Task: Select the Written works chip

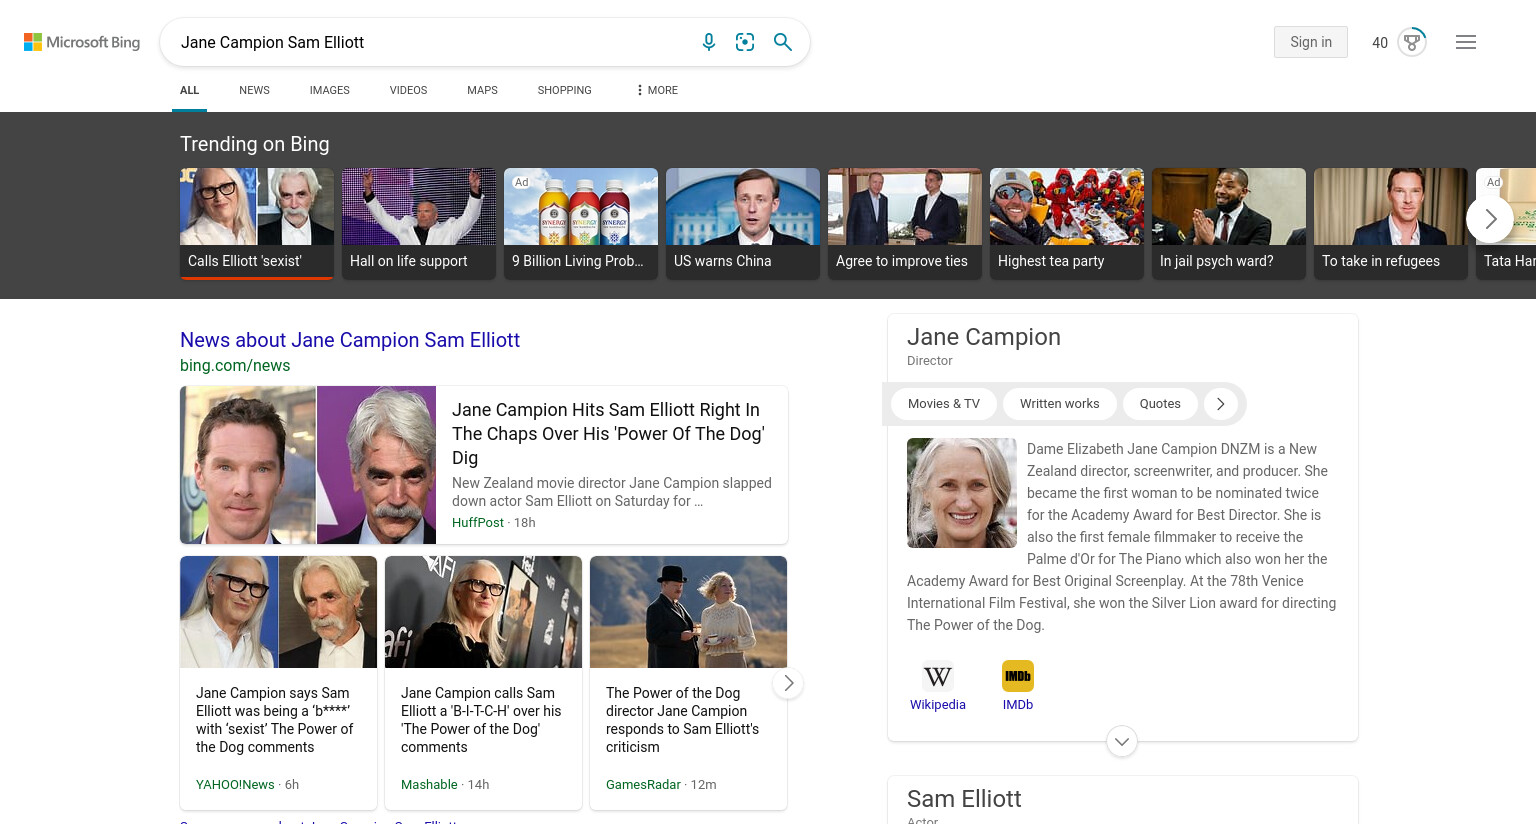Action: [1059, 404]
